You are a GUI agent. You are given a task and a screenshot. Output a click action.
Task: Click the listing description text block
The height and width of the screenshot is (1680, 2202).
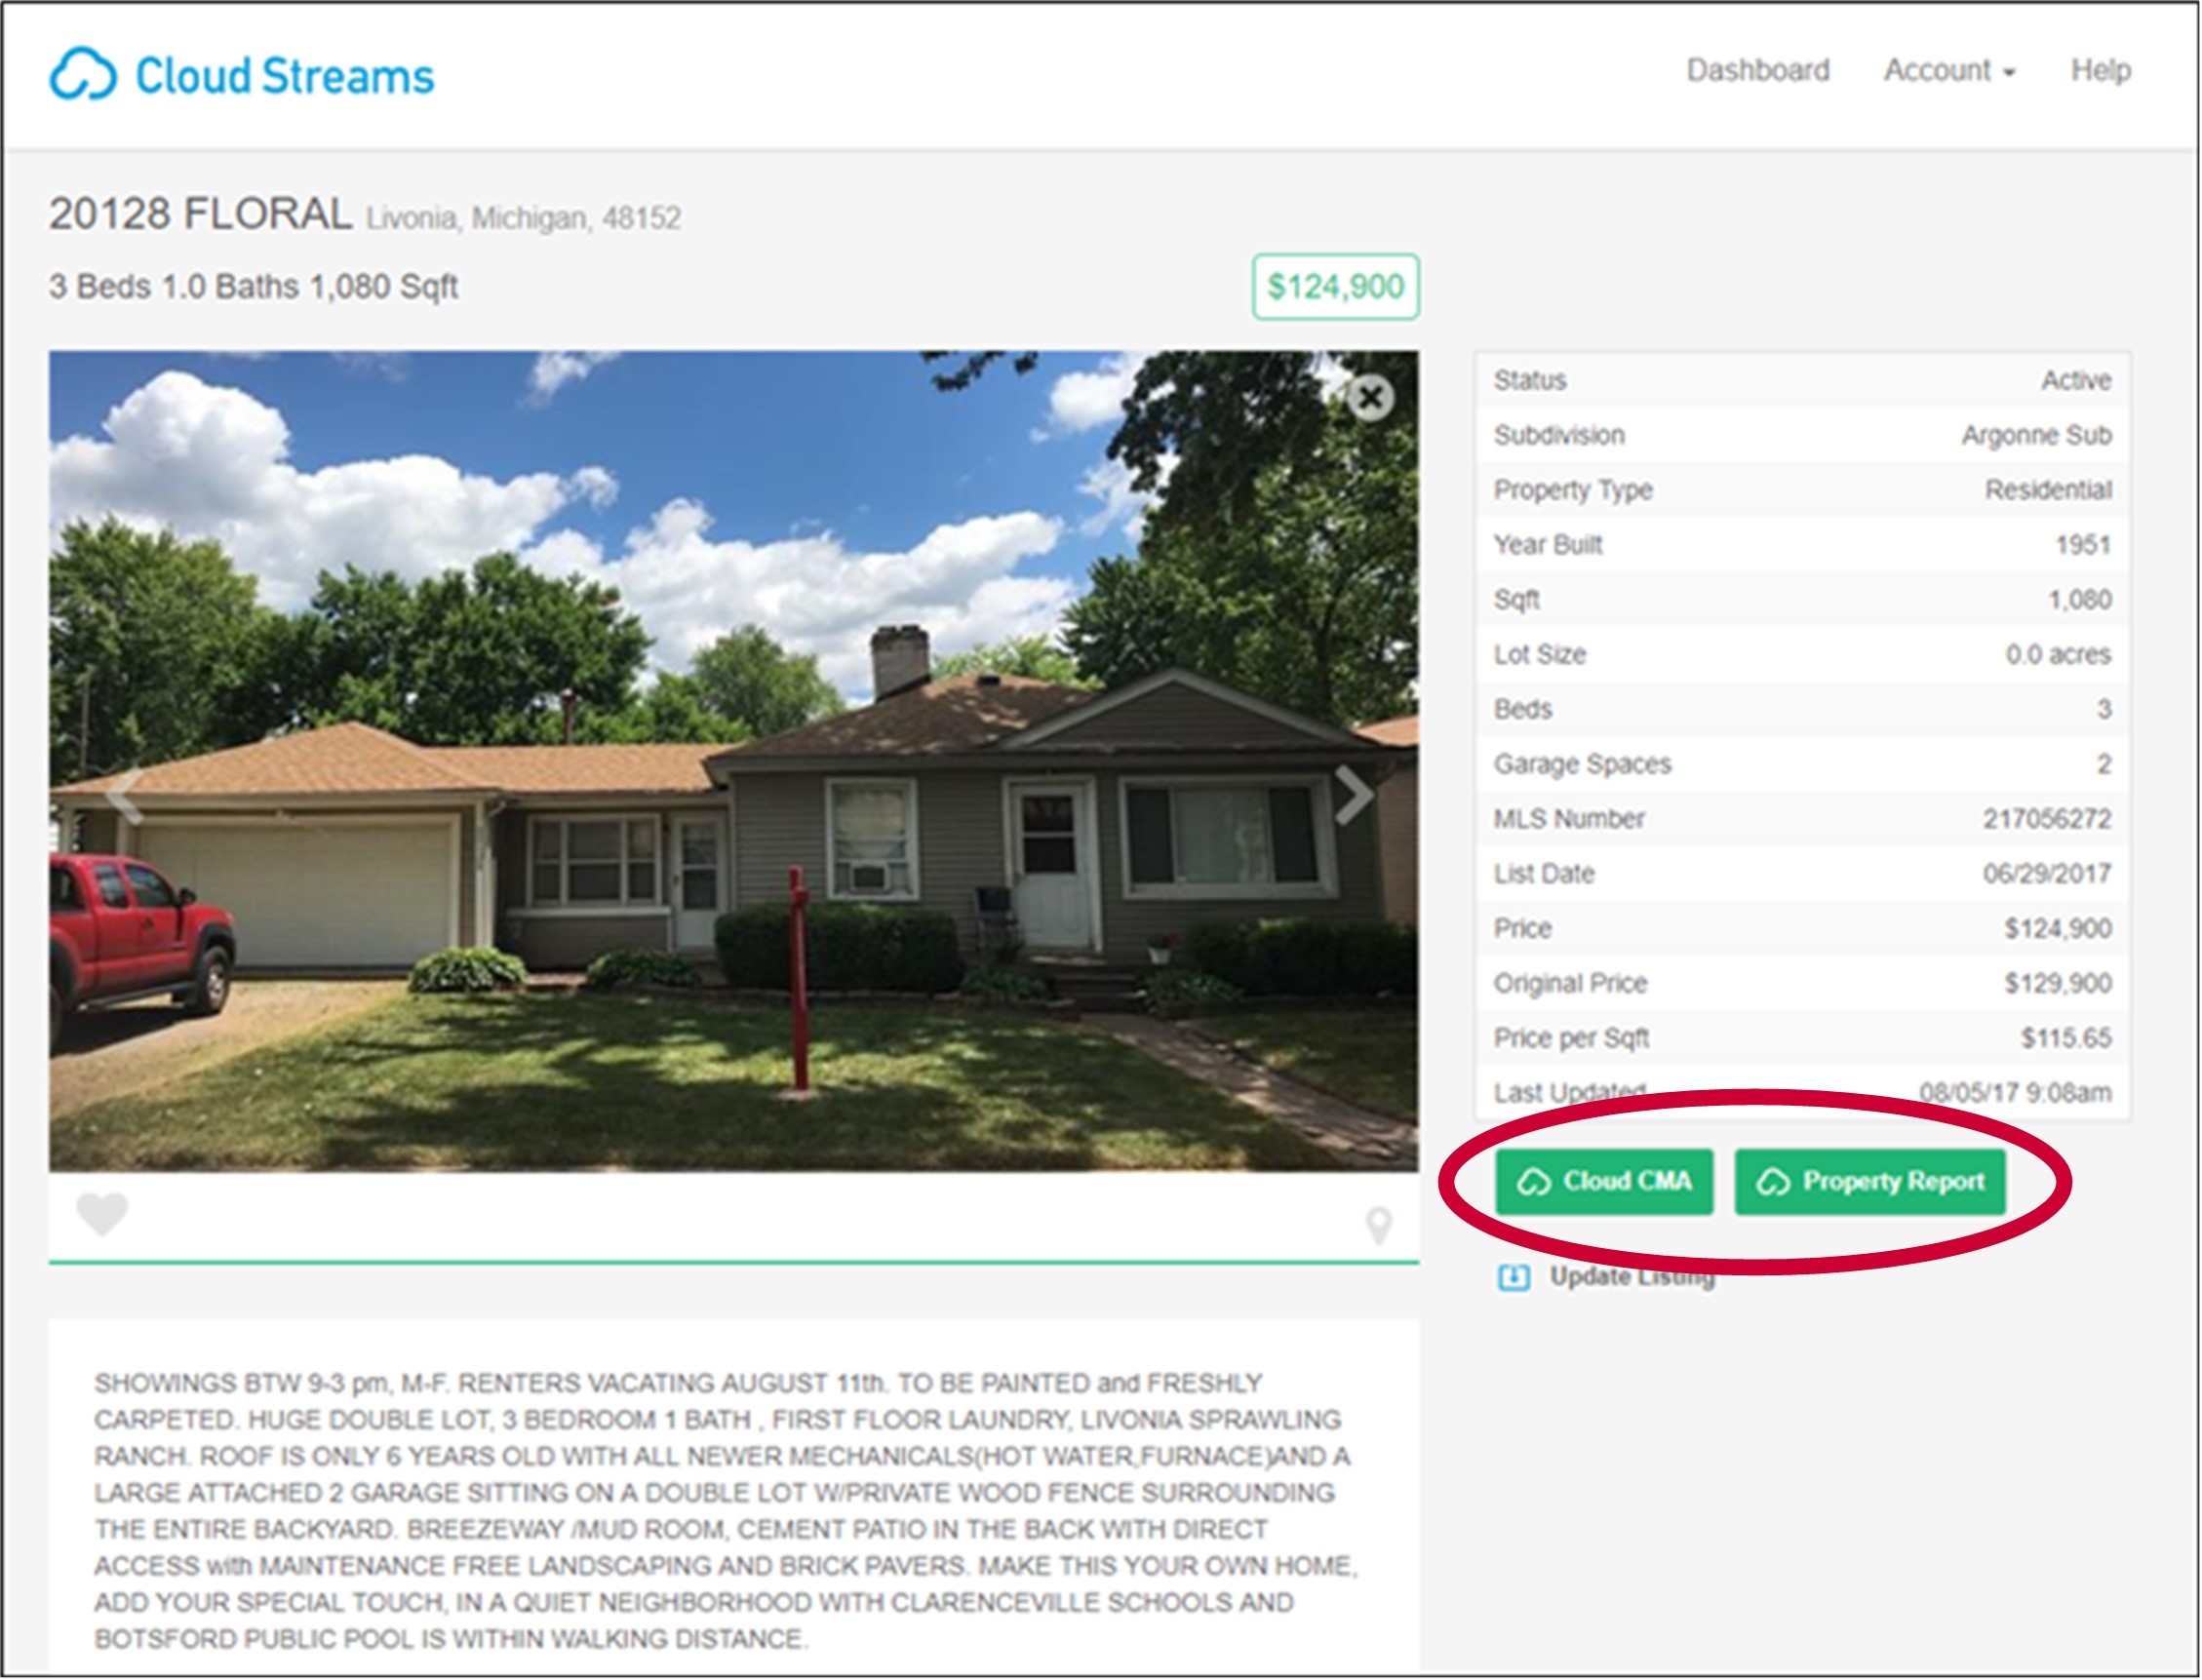[726, 1511]
